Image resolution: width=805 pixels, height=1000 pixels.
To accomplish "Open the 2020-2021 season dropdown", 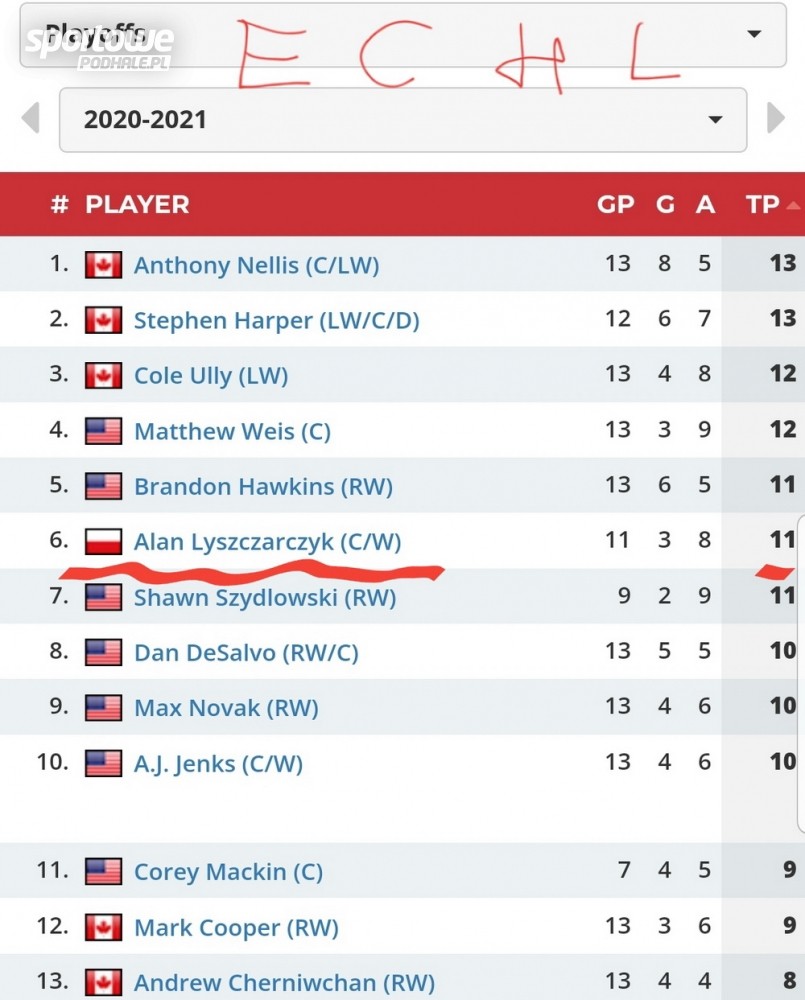I will [x=402, y=120].
